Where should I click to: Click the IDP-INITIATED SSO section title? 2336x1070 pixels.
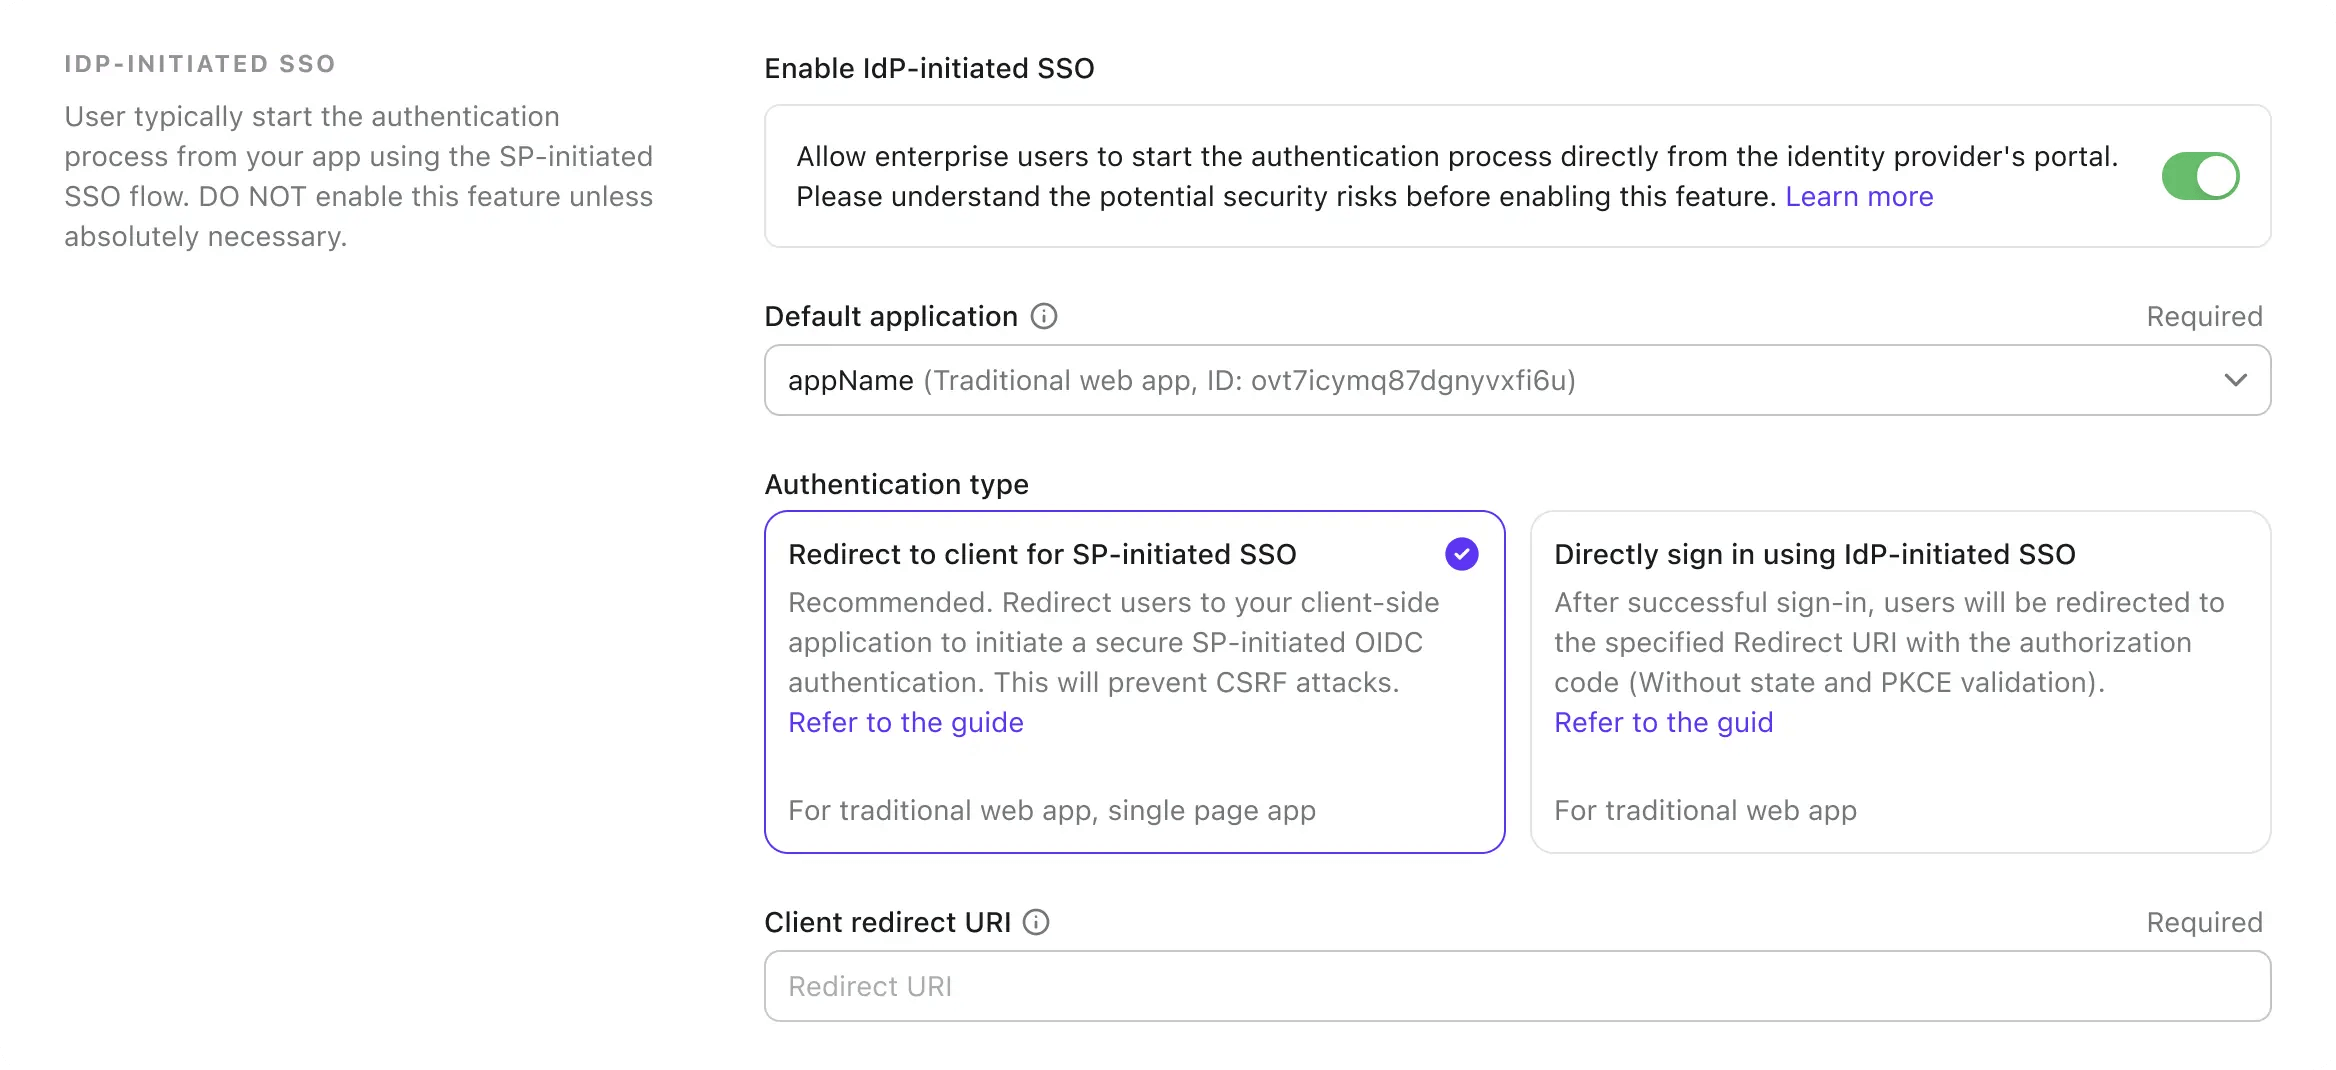click(x=200, y=64)
